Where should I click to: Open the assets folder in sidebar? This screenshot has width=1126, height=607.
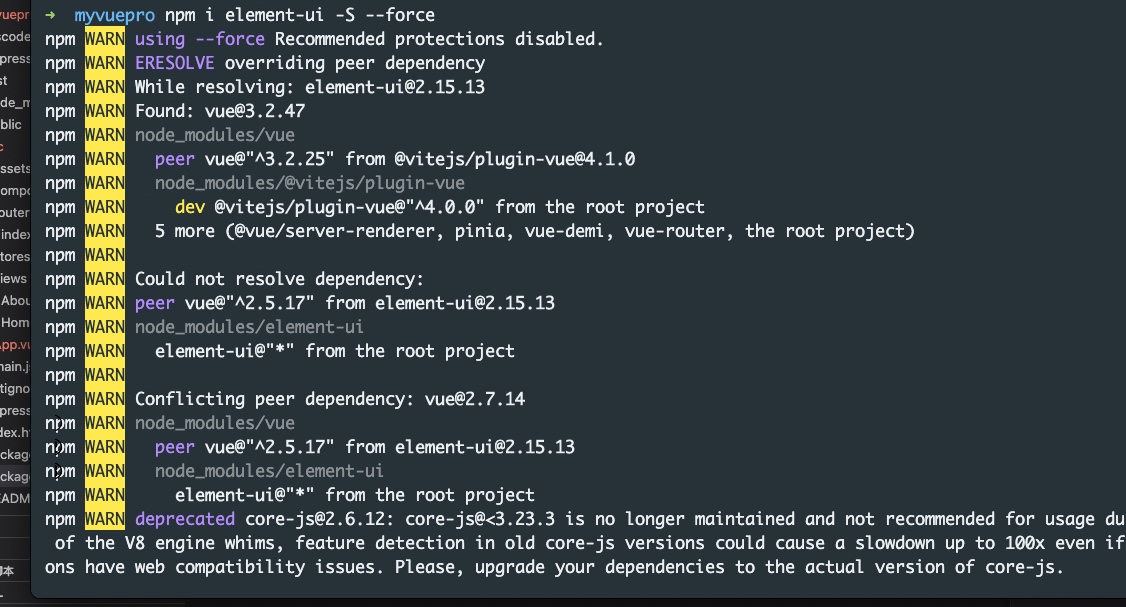pyautogui.click(x=15, y=168)
